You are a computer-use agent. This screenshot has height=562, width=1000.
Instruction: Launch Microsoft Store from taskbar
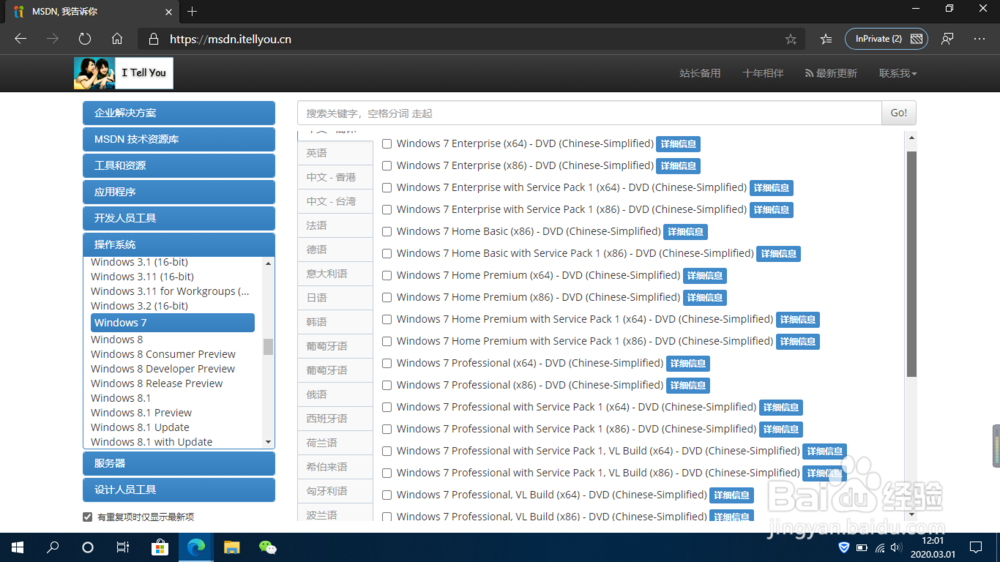click(x=159, y=547)
